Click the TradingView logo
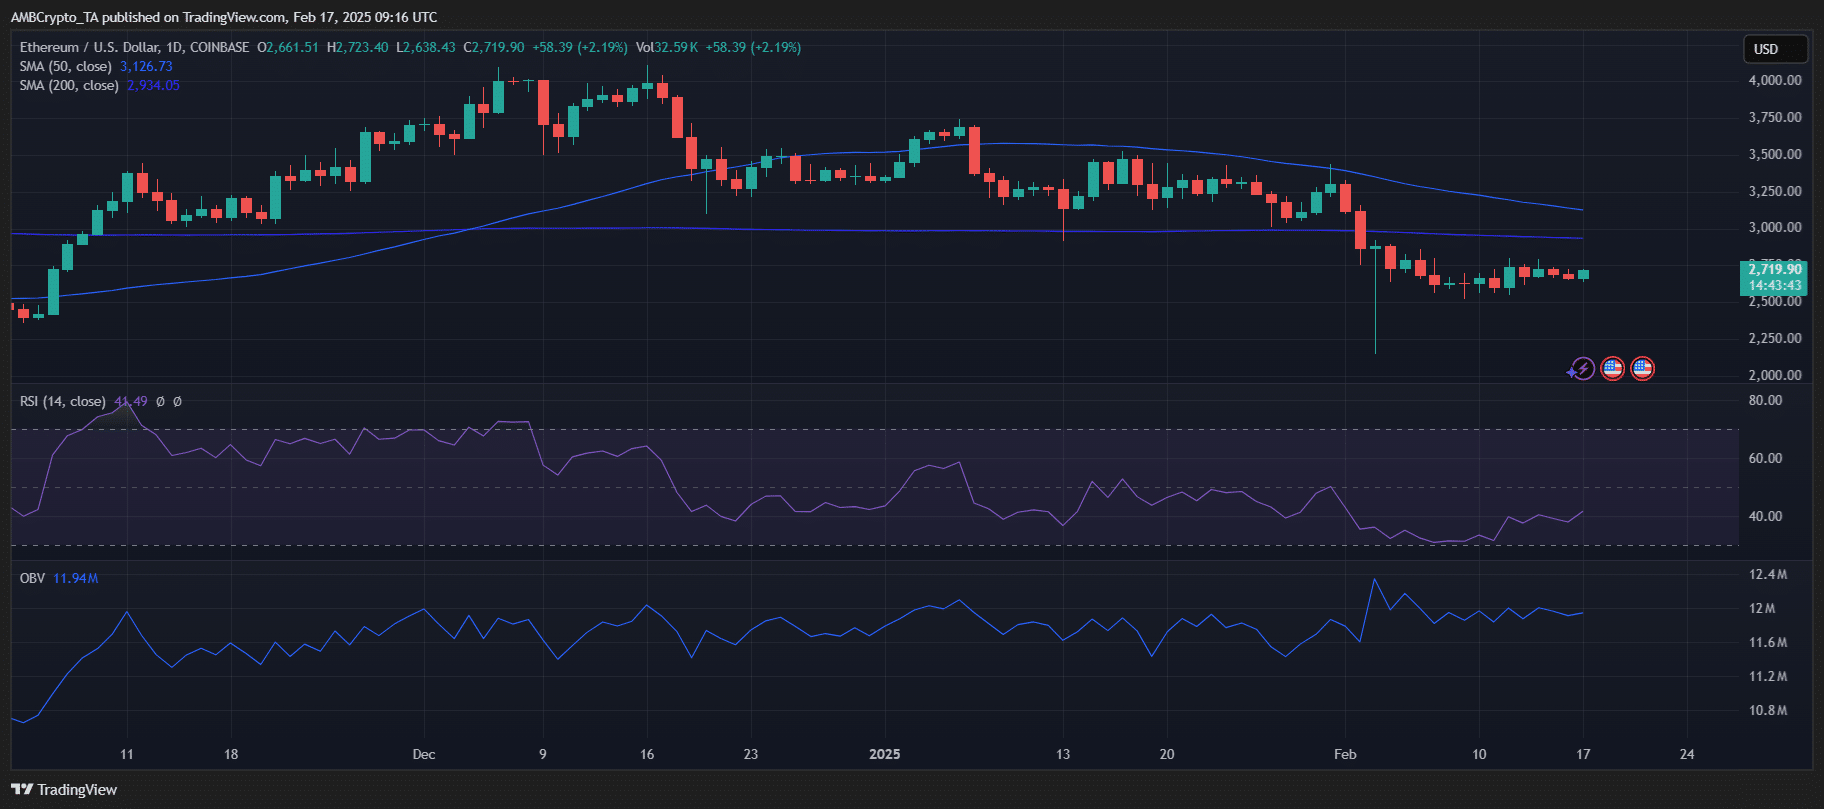The height and width of the screenshot is (809, 1824). (64, 790)
